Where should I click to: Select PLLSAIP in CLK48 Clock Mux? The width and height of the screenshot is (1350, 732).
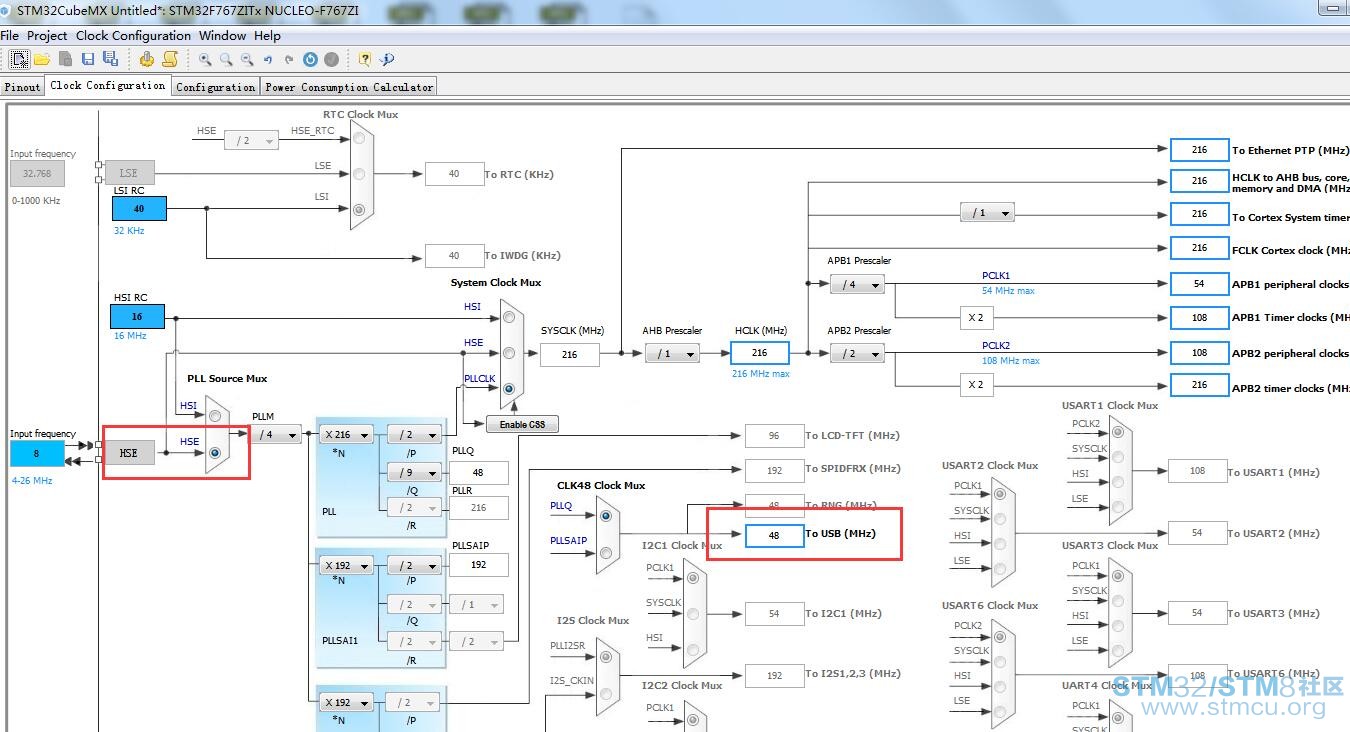606,551
